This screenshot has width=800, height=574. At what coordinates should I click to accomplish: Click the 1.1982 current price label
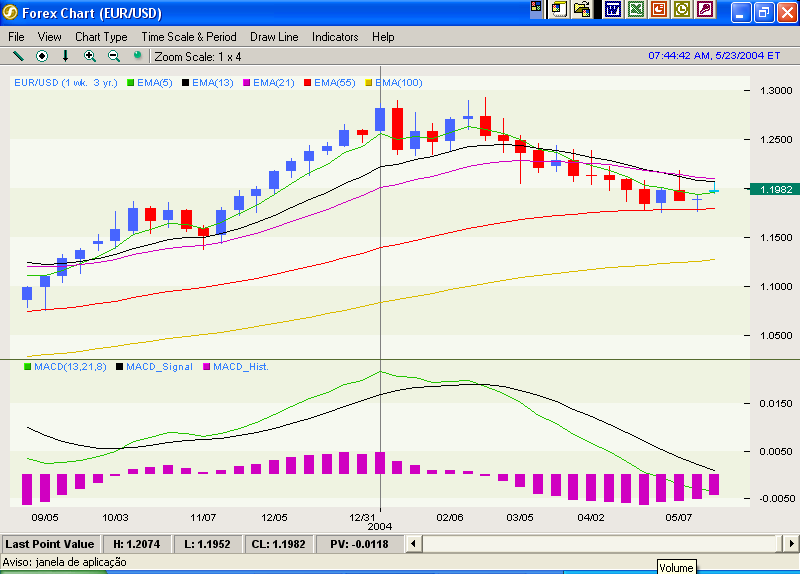click(x=776, y=189)
